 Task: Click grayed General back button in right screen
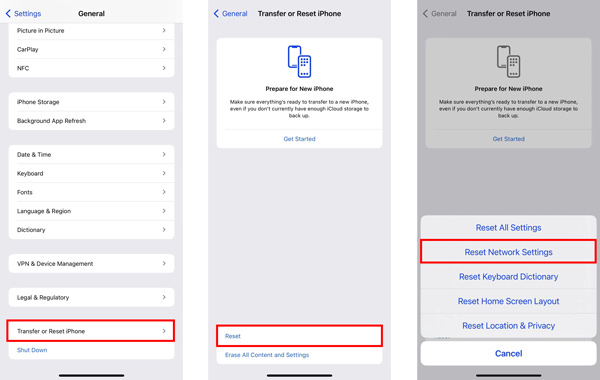pyautogui.click(x=439, y=13)
